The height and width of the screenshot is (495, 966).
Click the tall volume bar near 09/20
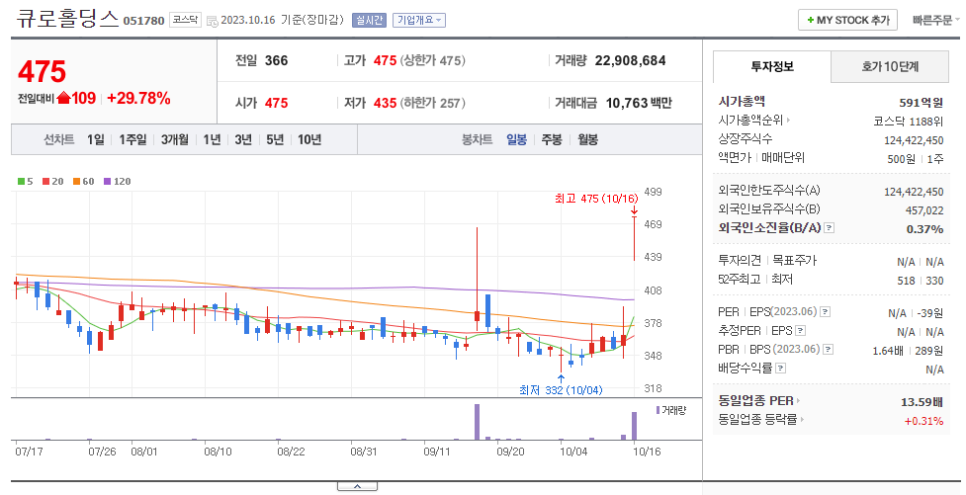(x=477, y=422)
